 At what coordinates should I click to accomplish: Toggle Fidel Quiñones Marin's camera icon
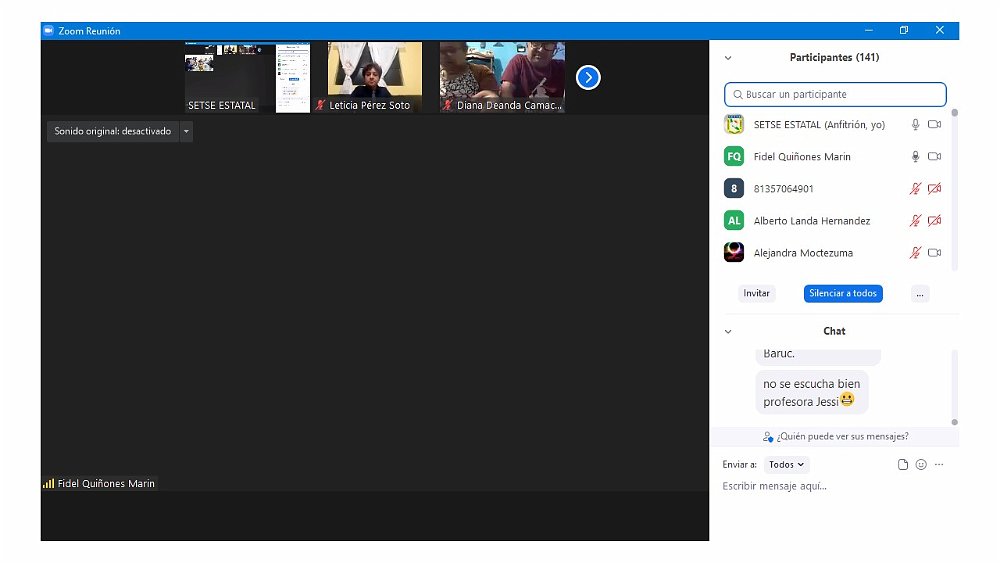click(934, 157)
